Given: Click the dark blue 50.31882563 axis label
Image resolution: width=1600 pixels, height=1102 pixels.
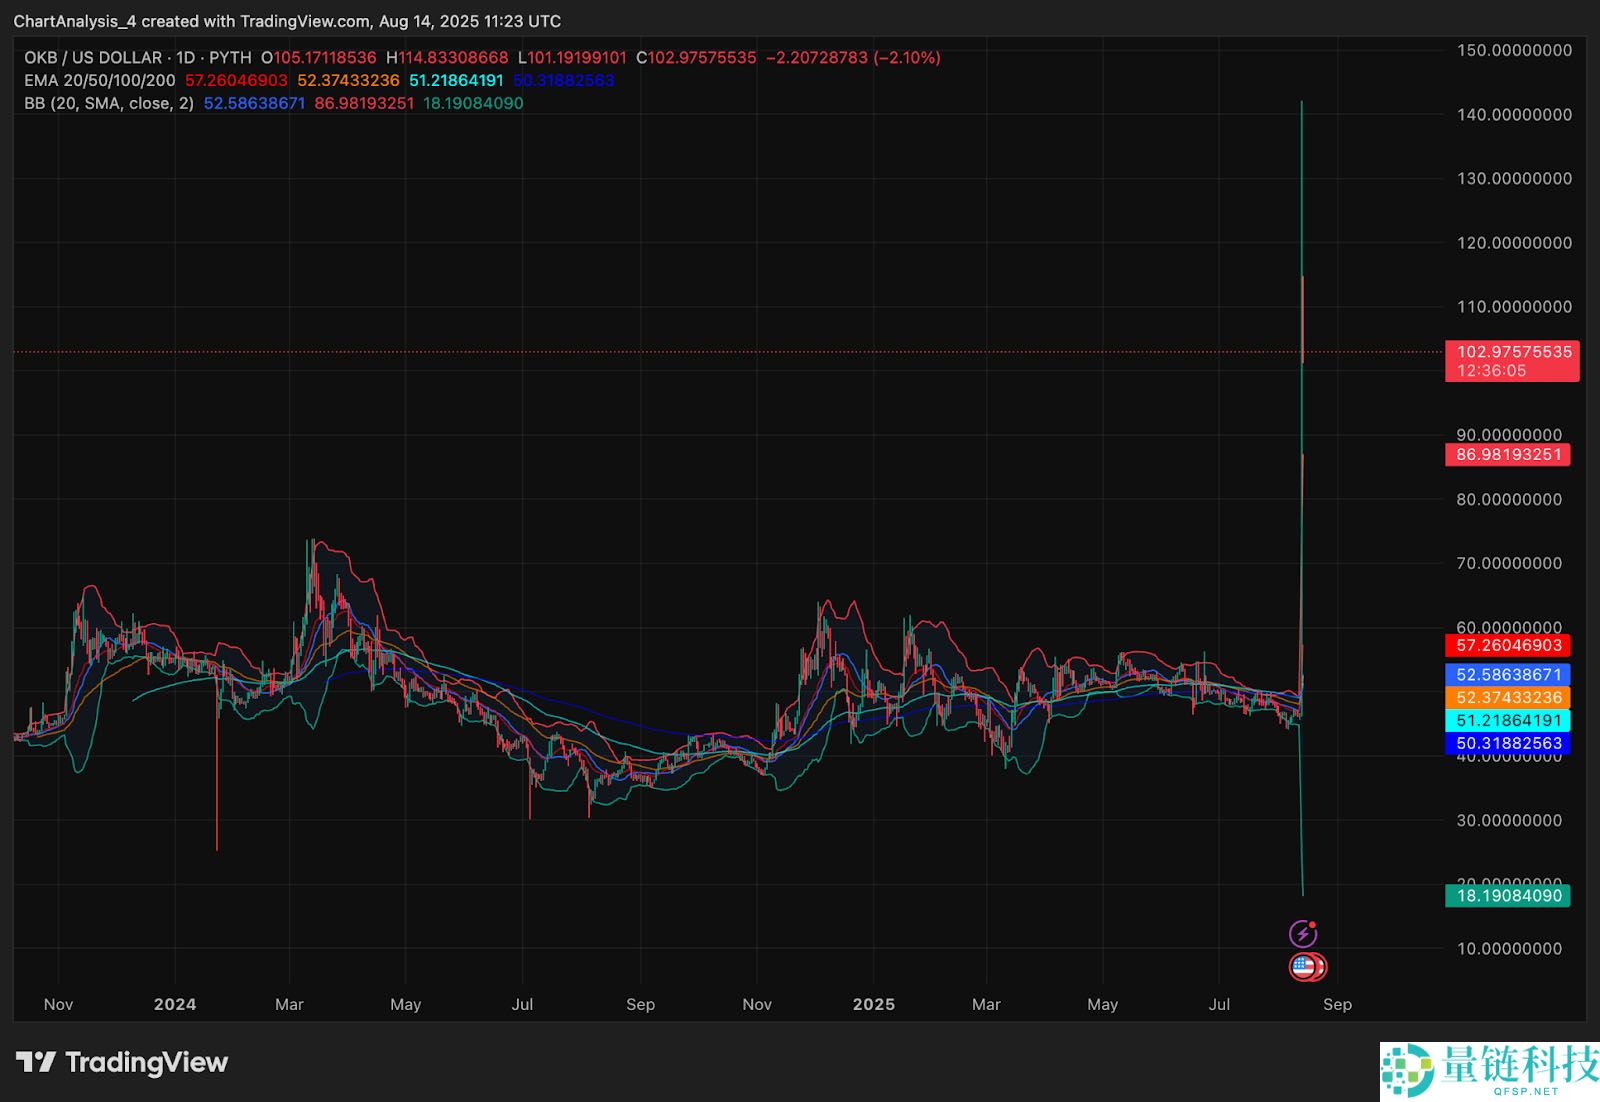Looking at the screenshot, I should [x=1508, y=744].
